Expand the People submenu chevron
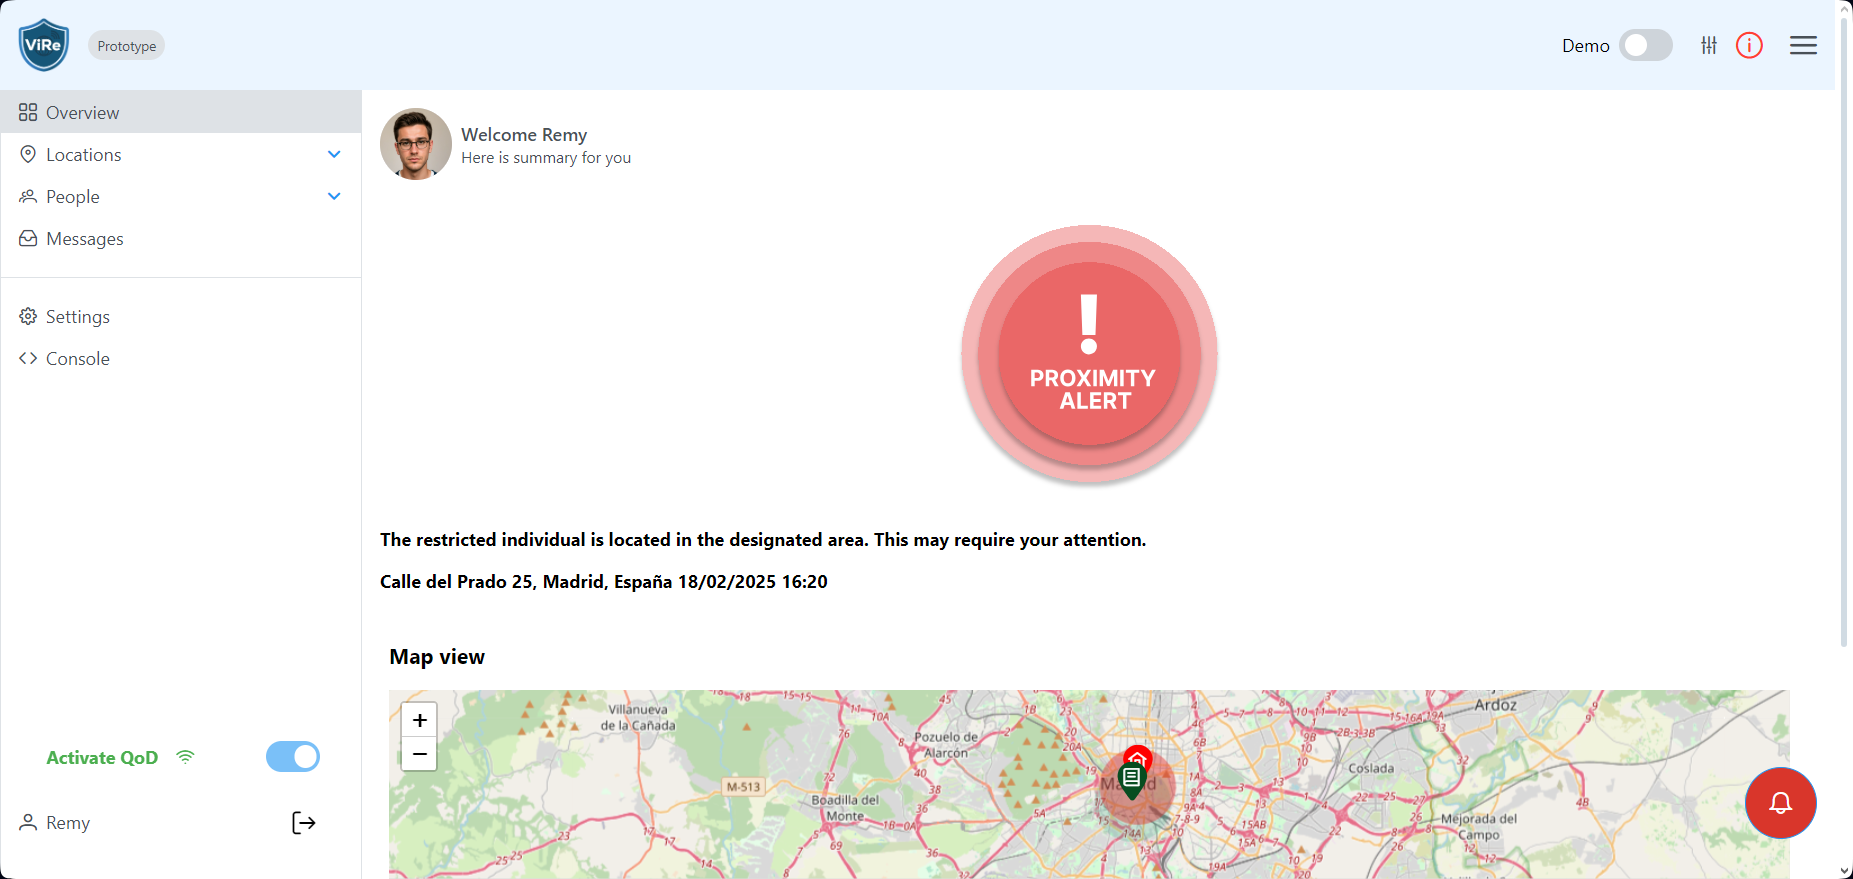The height and width of the screenshot is (879, 1853). pos(334,196)
